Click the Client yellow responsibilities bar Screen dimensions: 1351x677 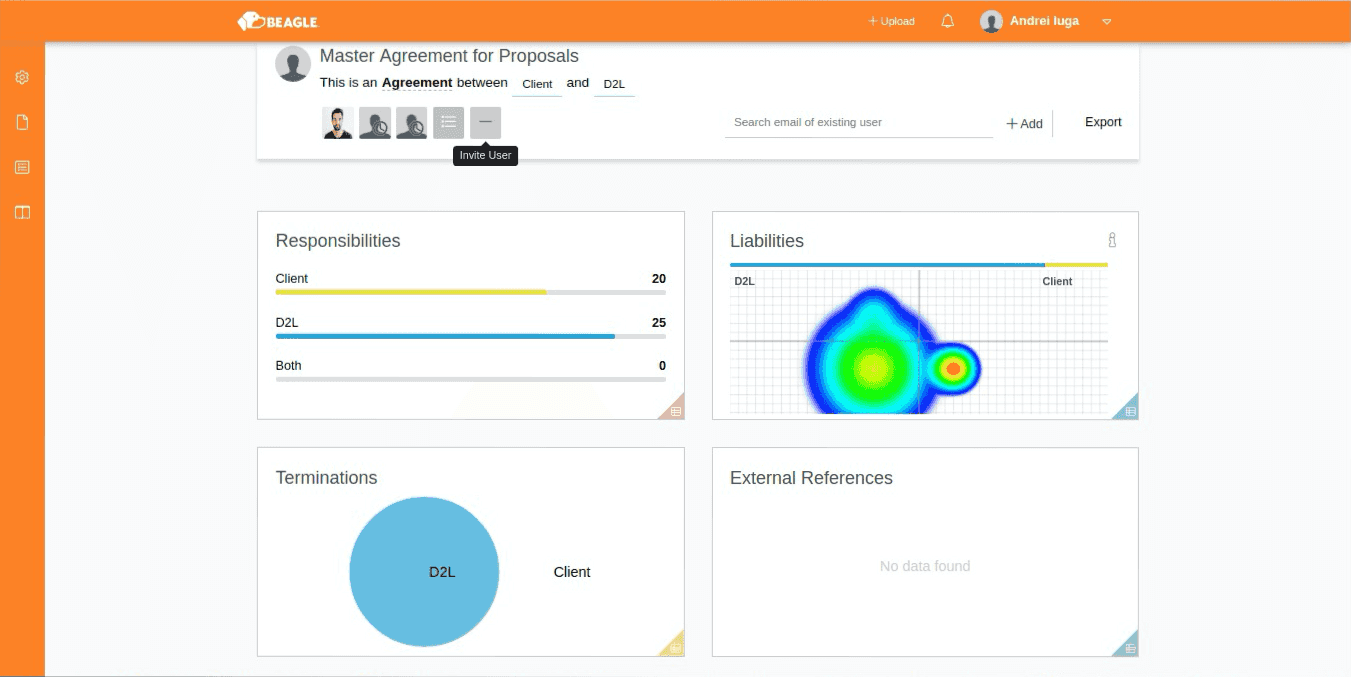coord(411,292)
